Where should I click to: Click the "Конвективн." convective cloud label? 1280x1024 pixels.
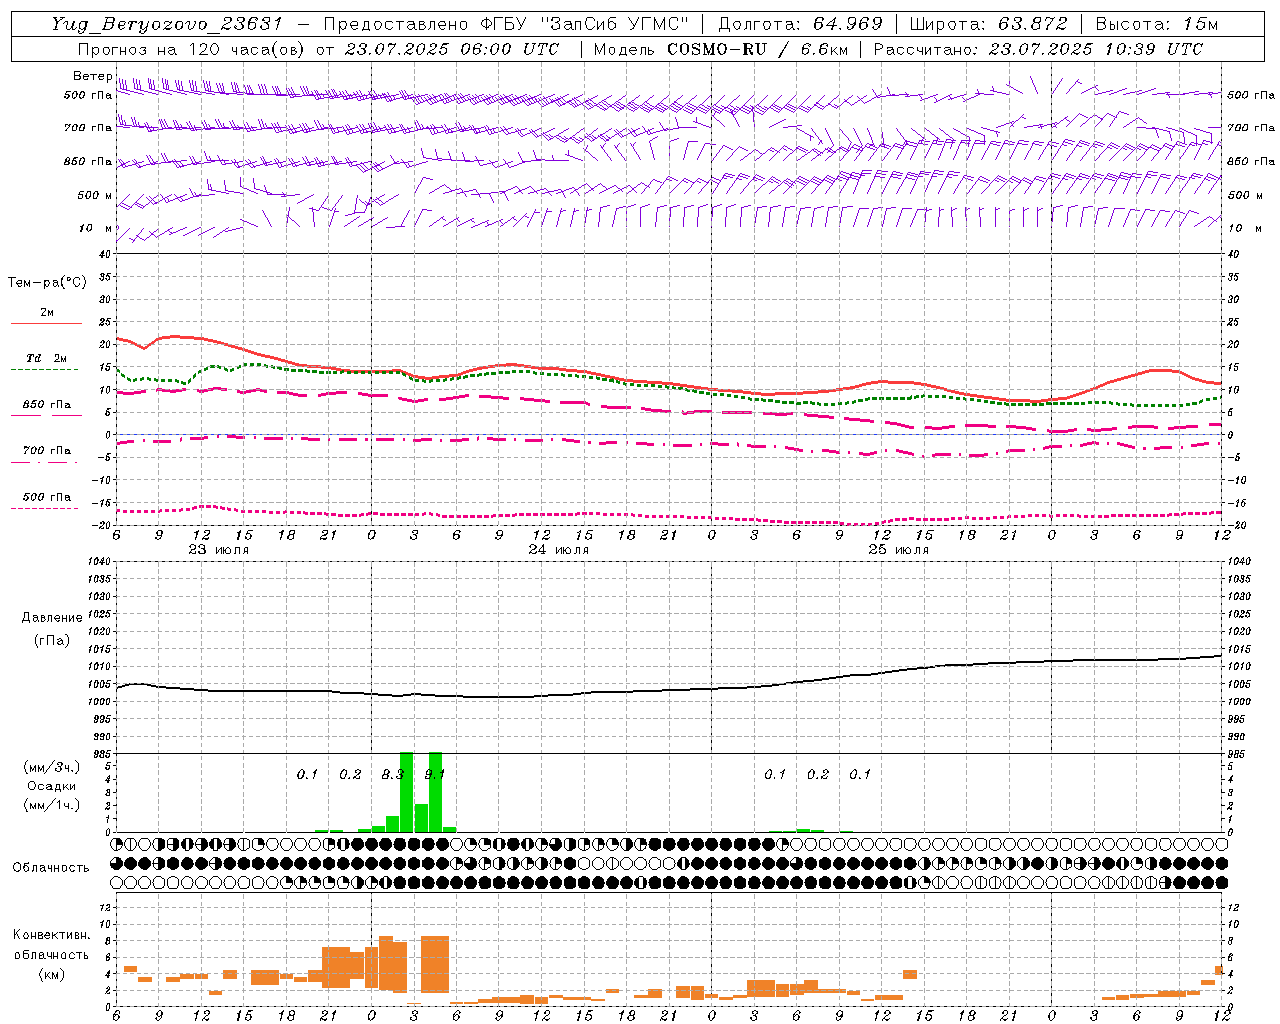[52, 935]
